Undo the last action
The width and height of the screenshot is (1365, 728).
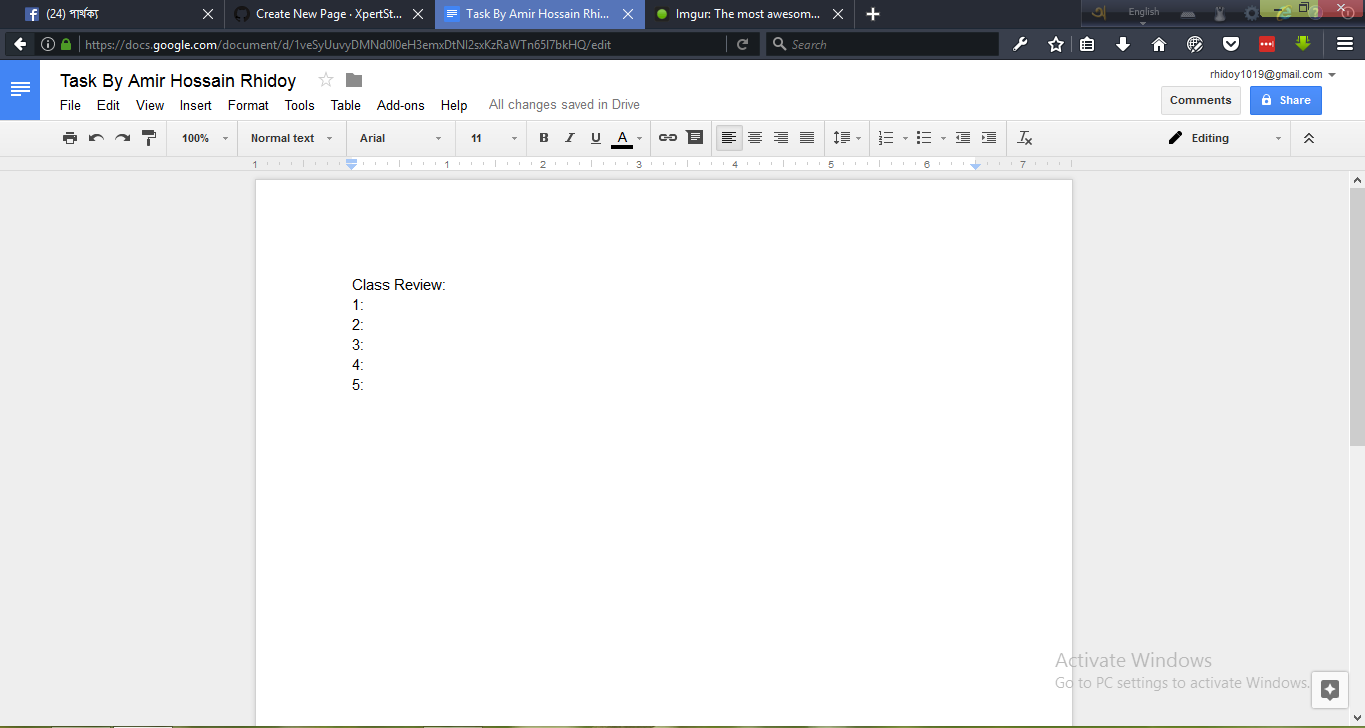point(96,138)
